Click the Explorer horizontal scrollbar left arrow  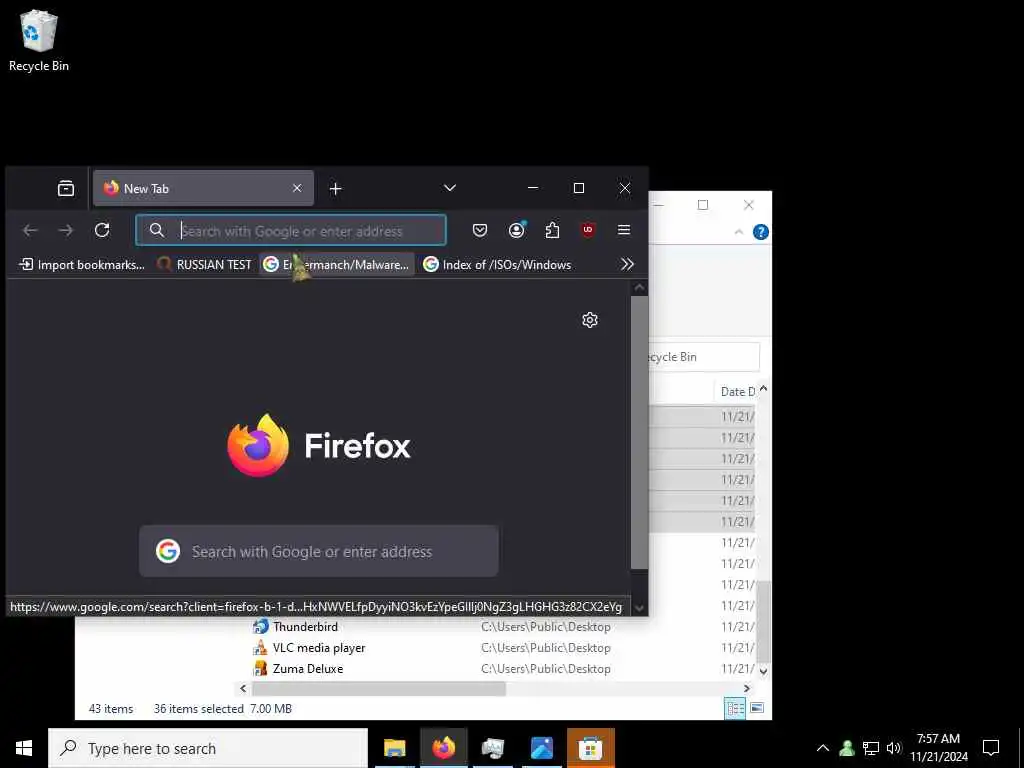click(x=243, y=688)
